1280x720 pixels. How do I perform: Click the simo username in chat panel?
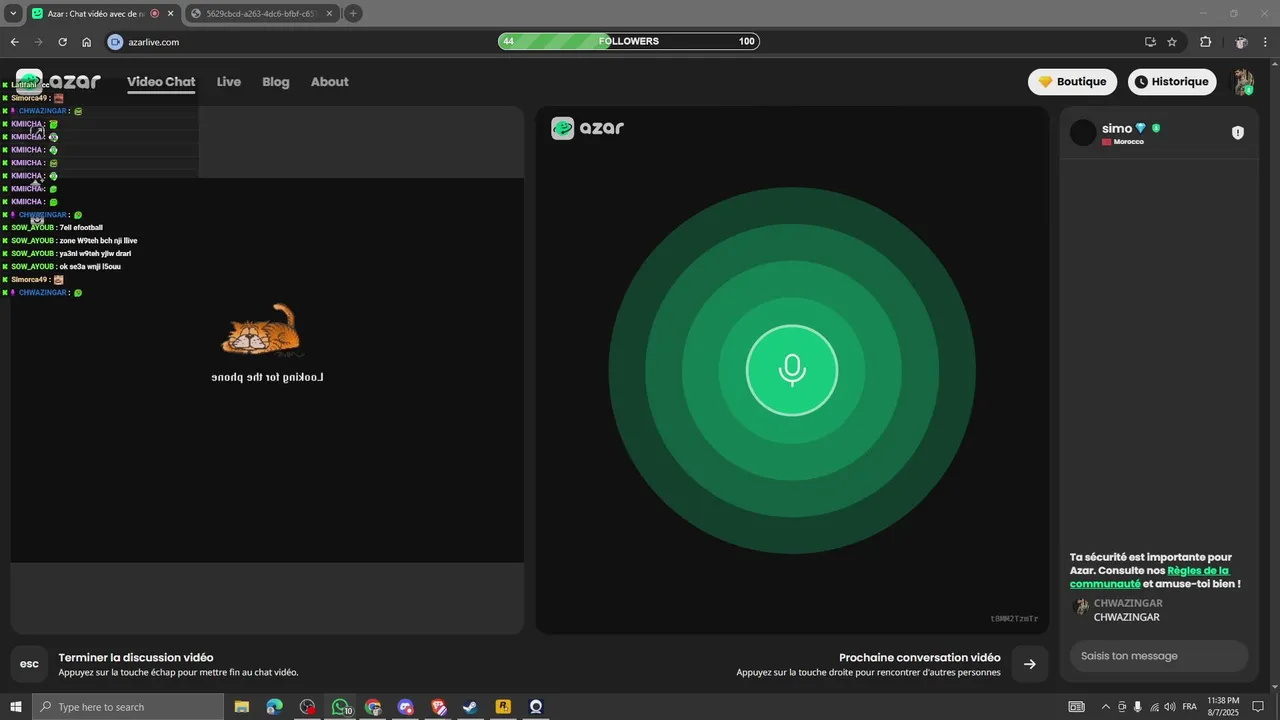click(x=1117, y=128)
